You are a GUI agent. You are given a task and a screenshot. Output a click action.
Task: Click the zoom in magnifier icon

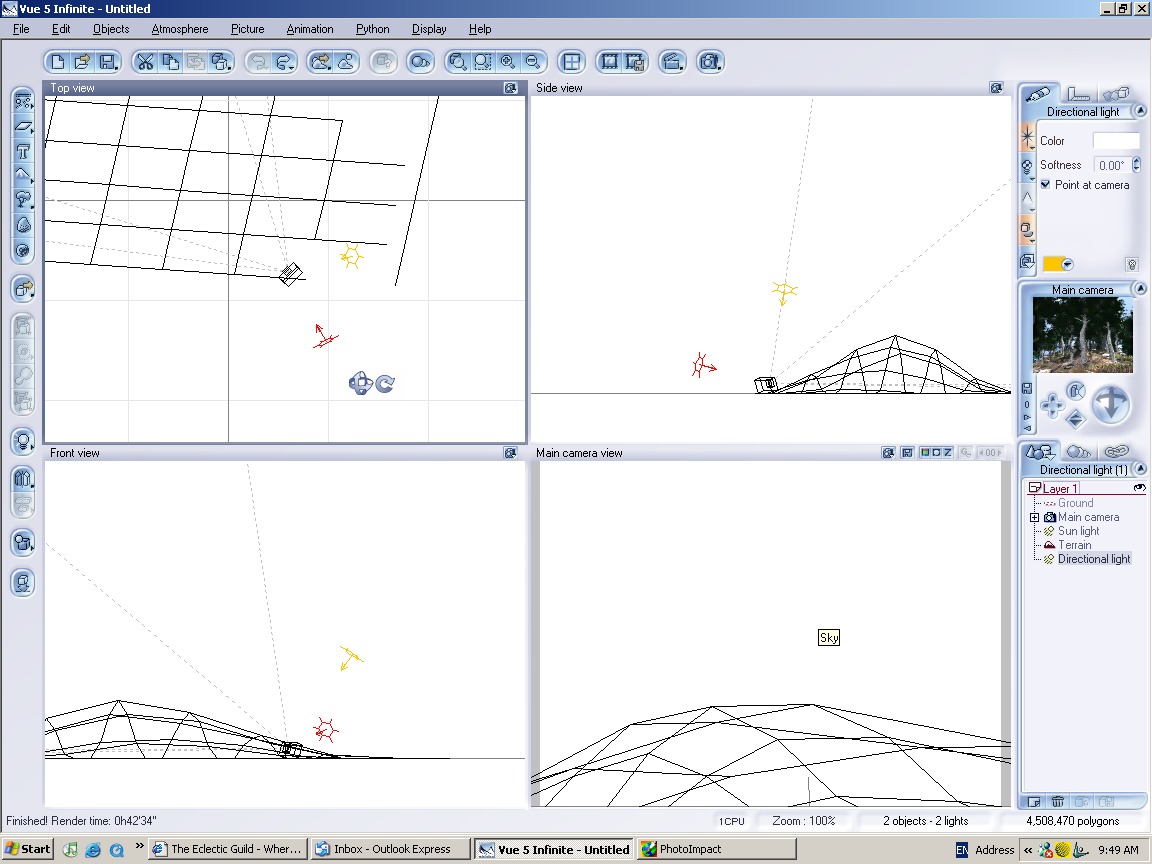click(508, 62)
